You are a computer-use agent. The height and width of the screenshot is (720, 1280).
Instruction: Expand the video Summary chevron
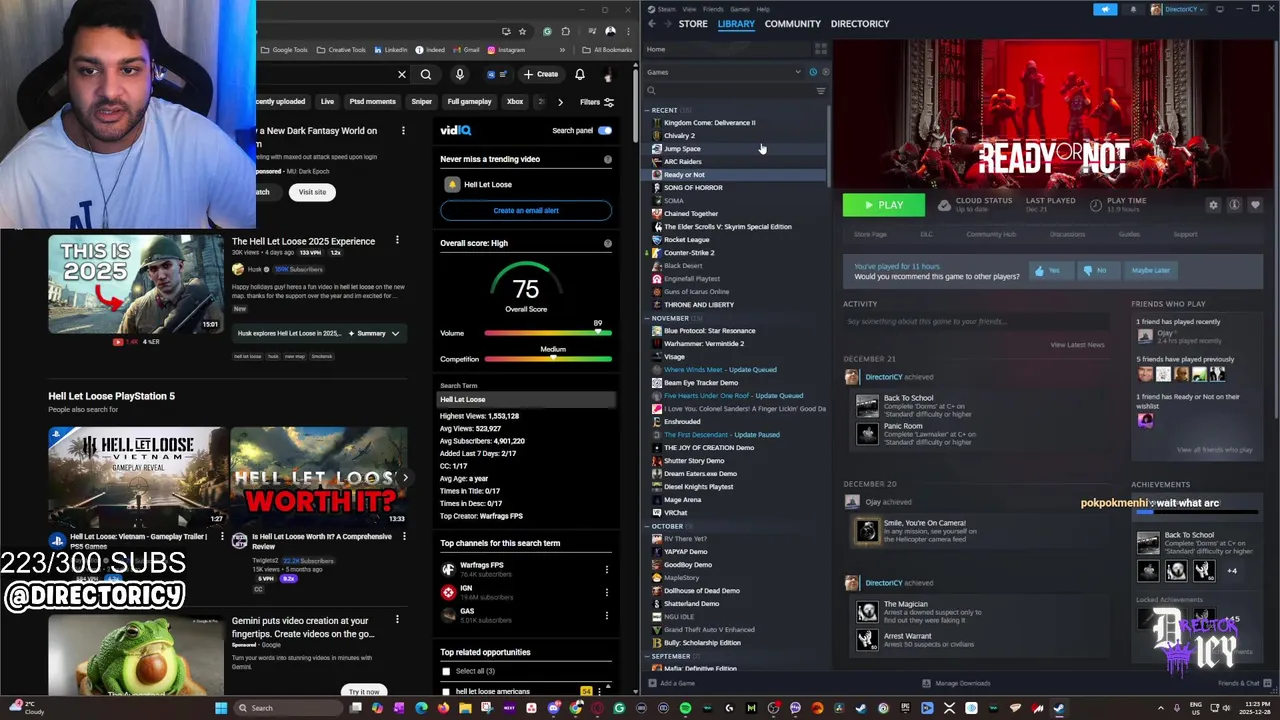coord(395,333)
